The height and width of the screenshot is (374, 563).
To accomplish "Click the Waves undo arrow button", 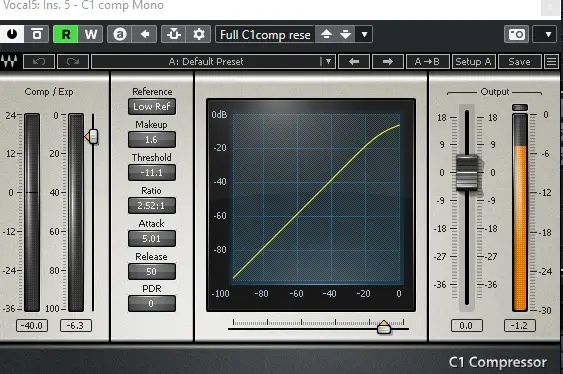I will 39,62.
